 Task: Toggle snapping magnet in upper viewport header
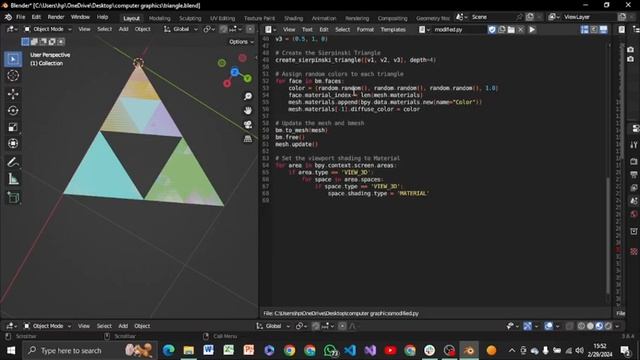[223, 29]
